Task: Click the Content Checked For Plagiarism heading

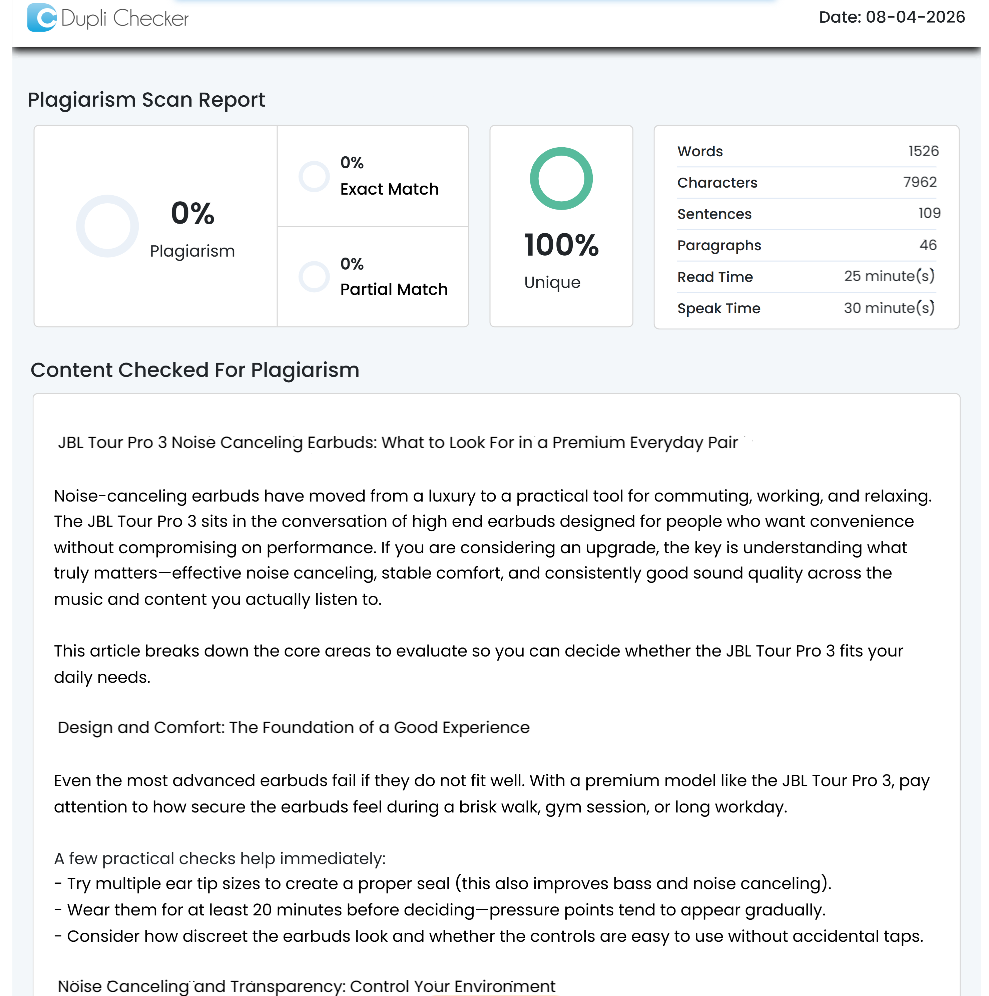Action: pos(195,370)
